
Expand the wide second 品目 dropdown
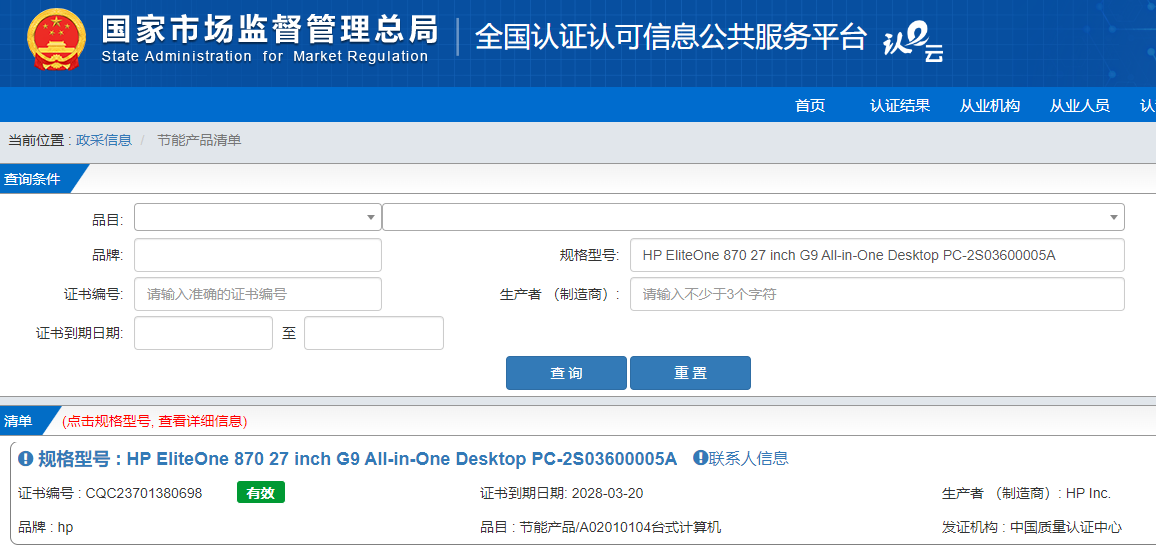click(x=753, y=217)
